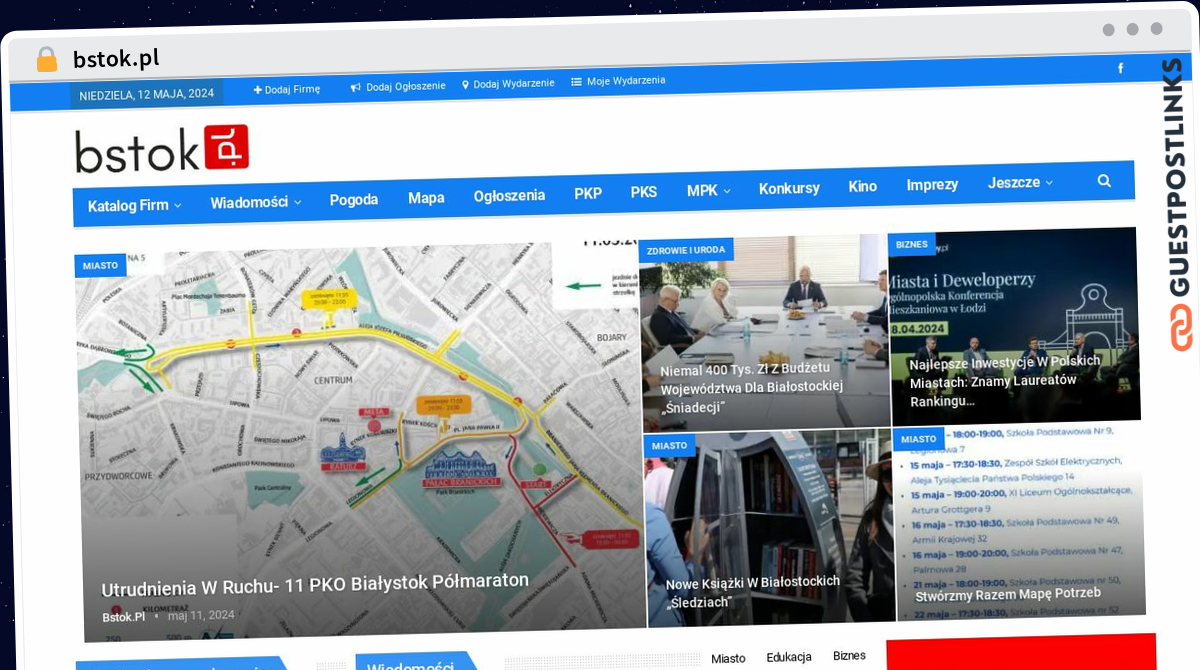Click the conference meeting photo thumbnail

click(765, 333)
